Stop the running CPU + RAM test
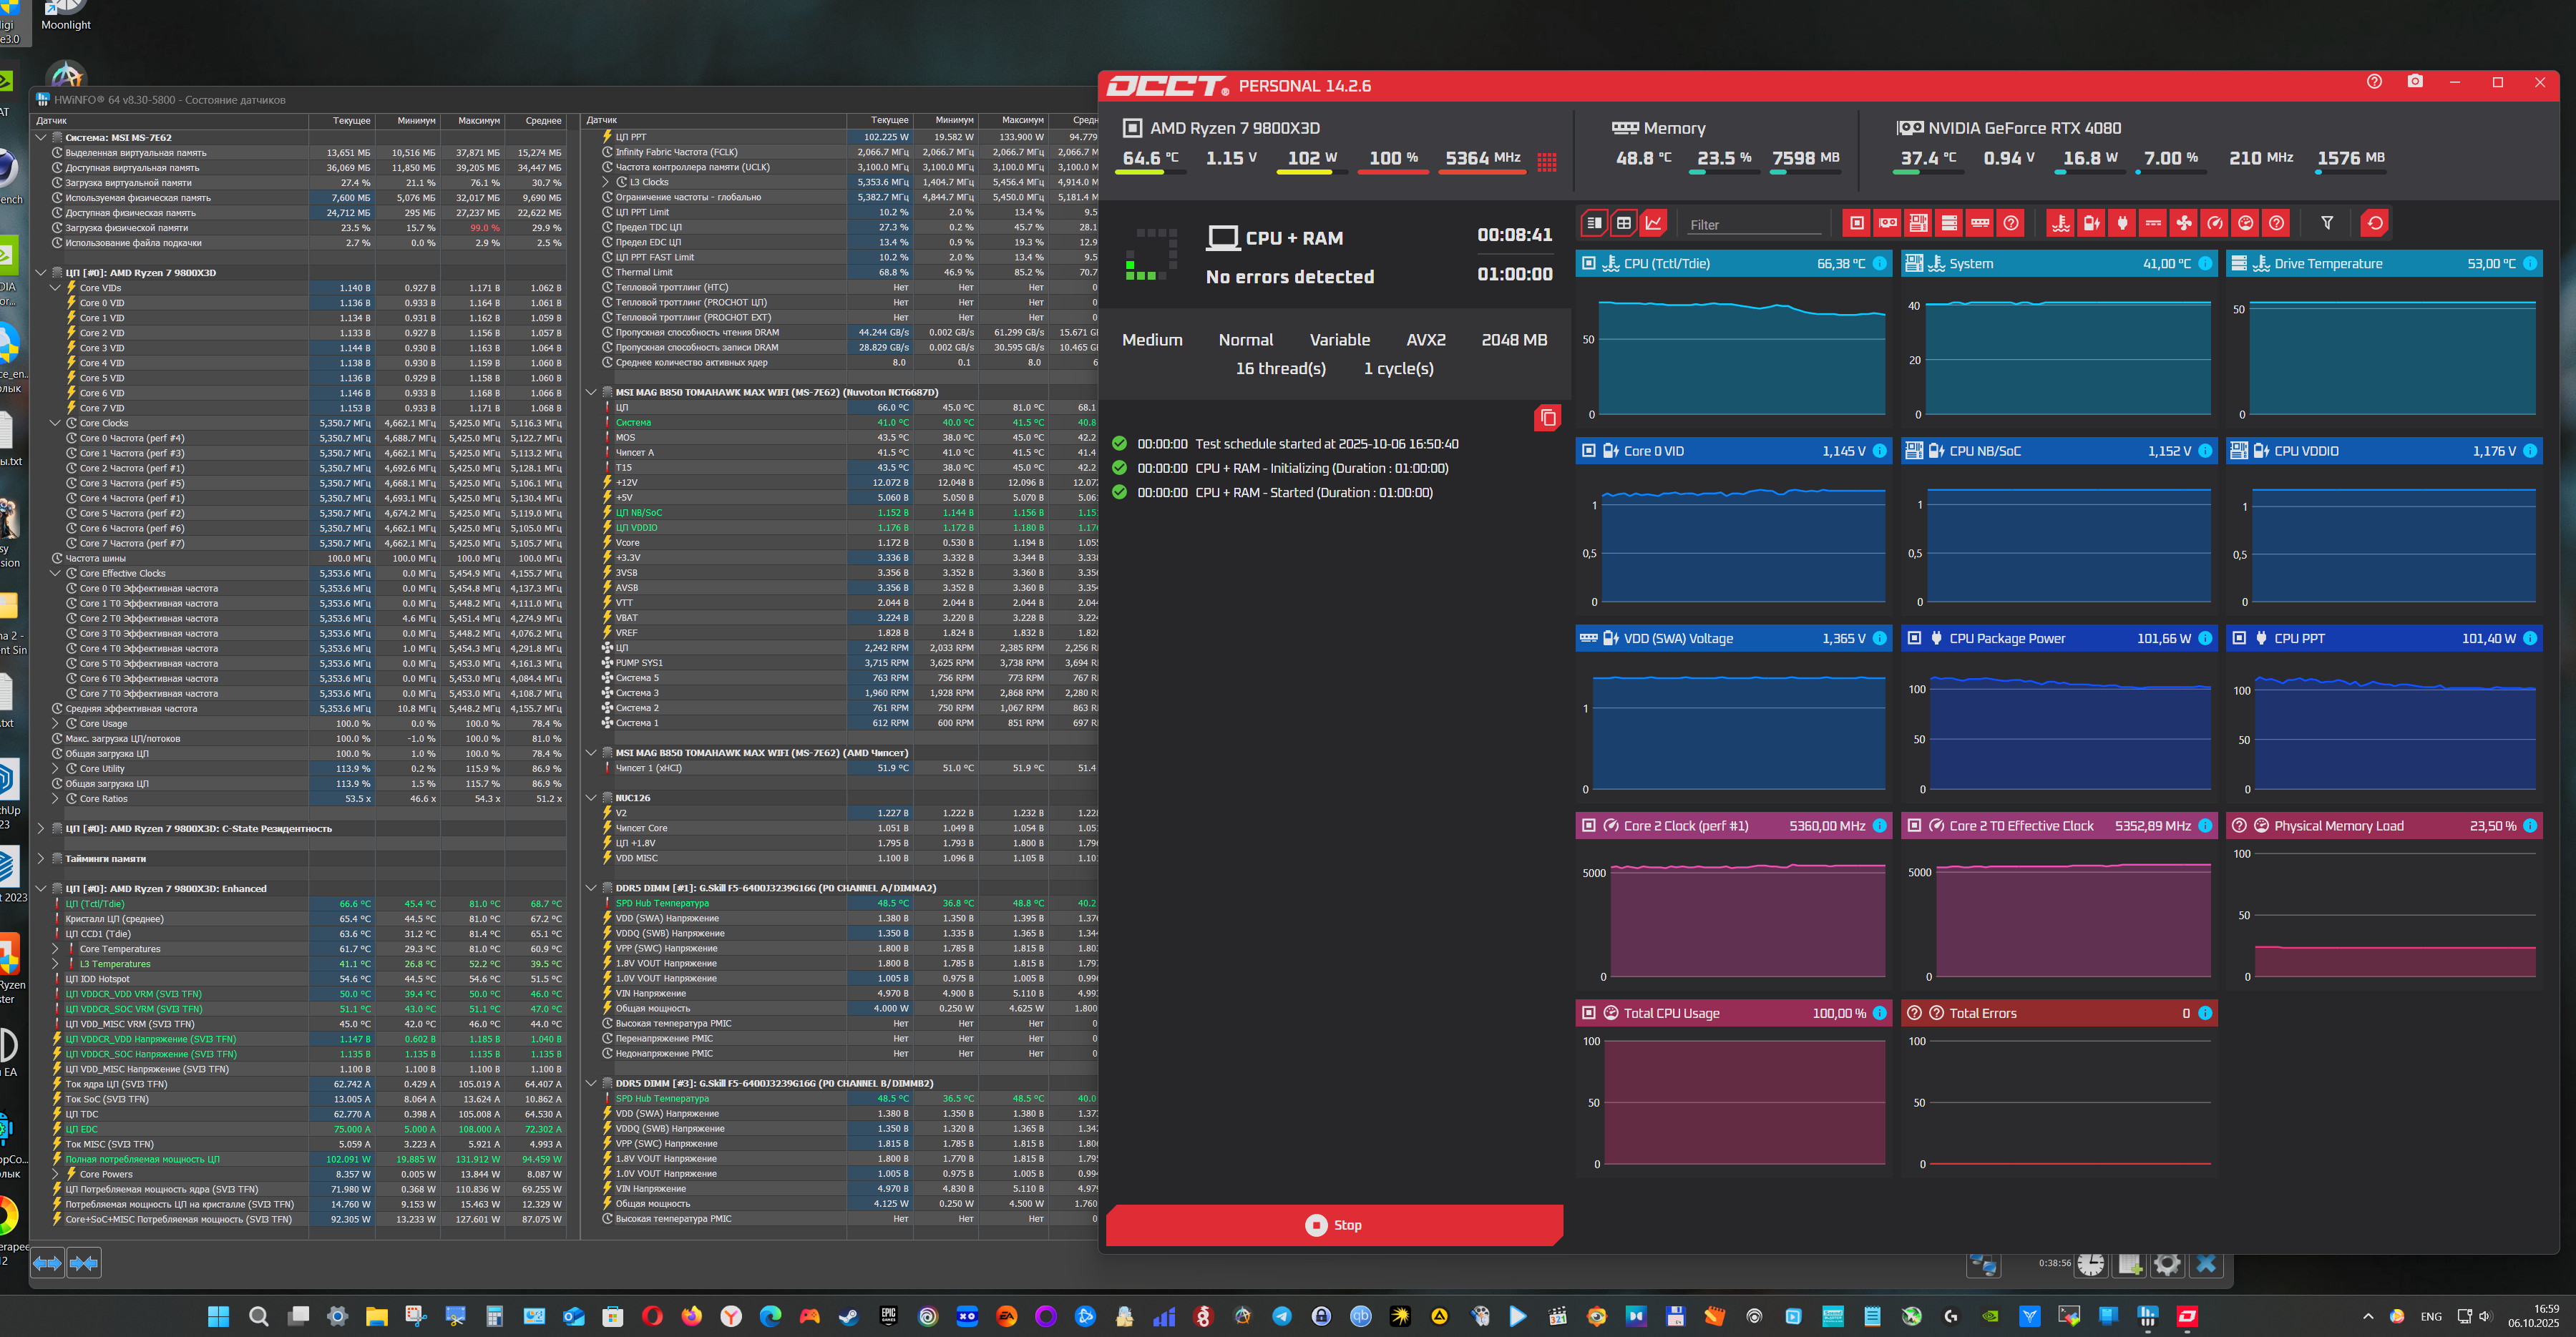2576x1337 pixels. [1334, 1225]
